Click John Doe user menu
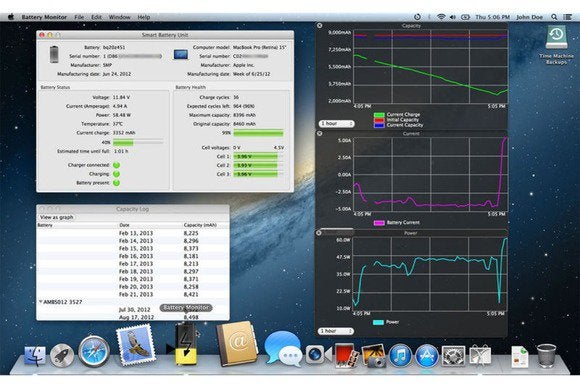Screen dimensions: 580x388 coord(529,17)
